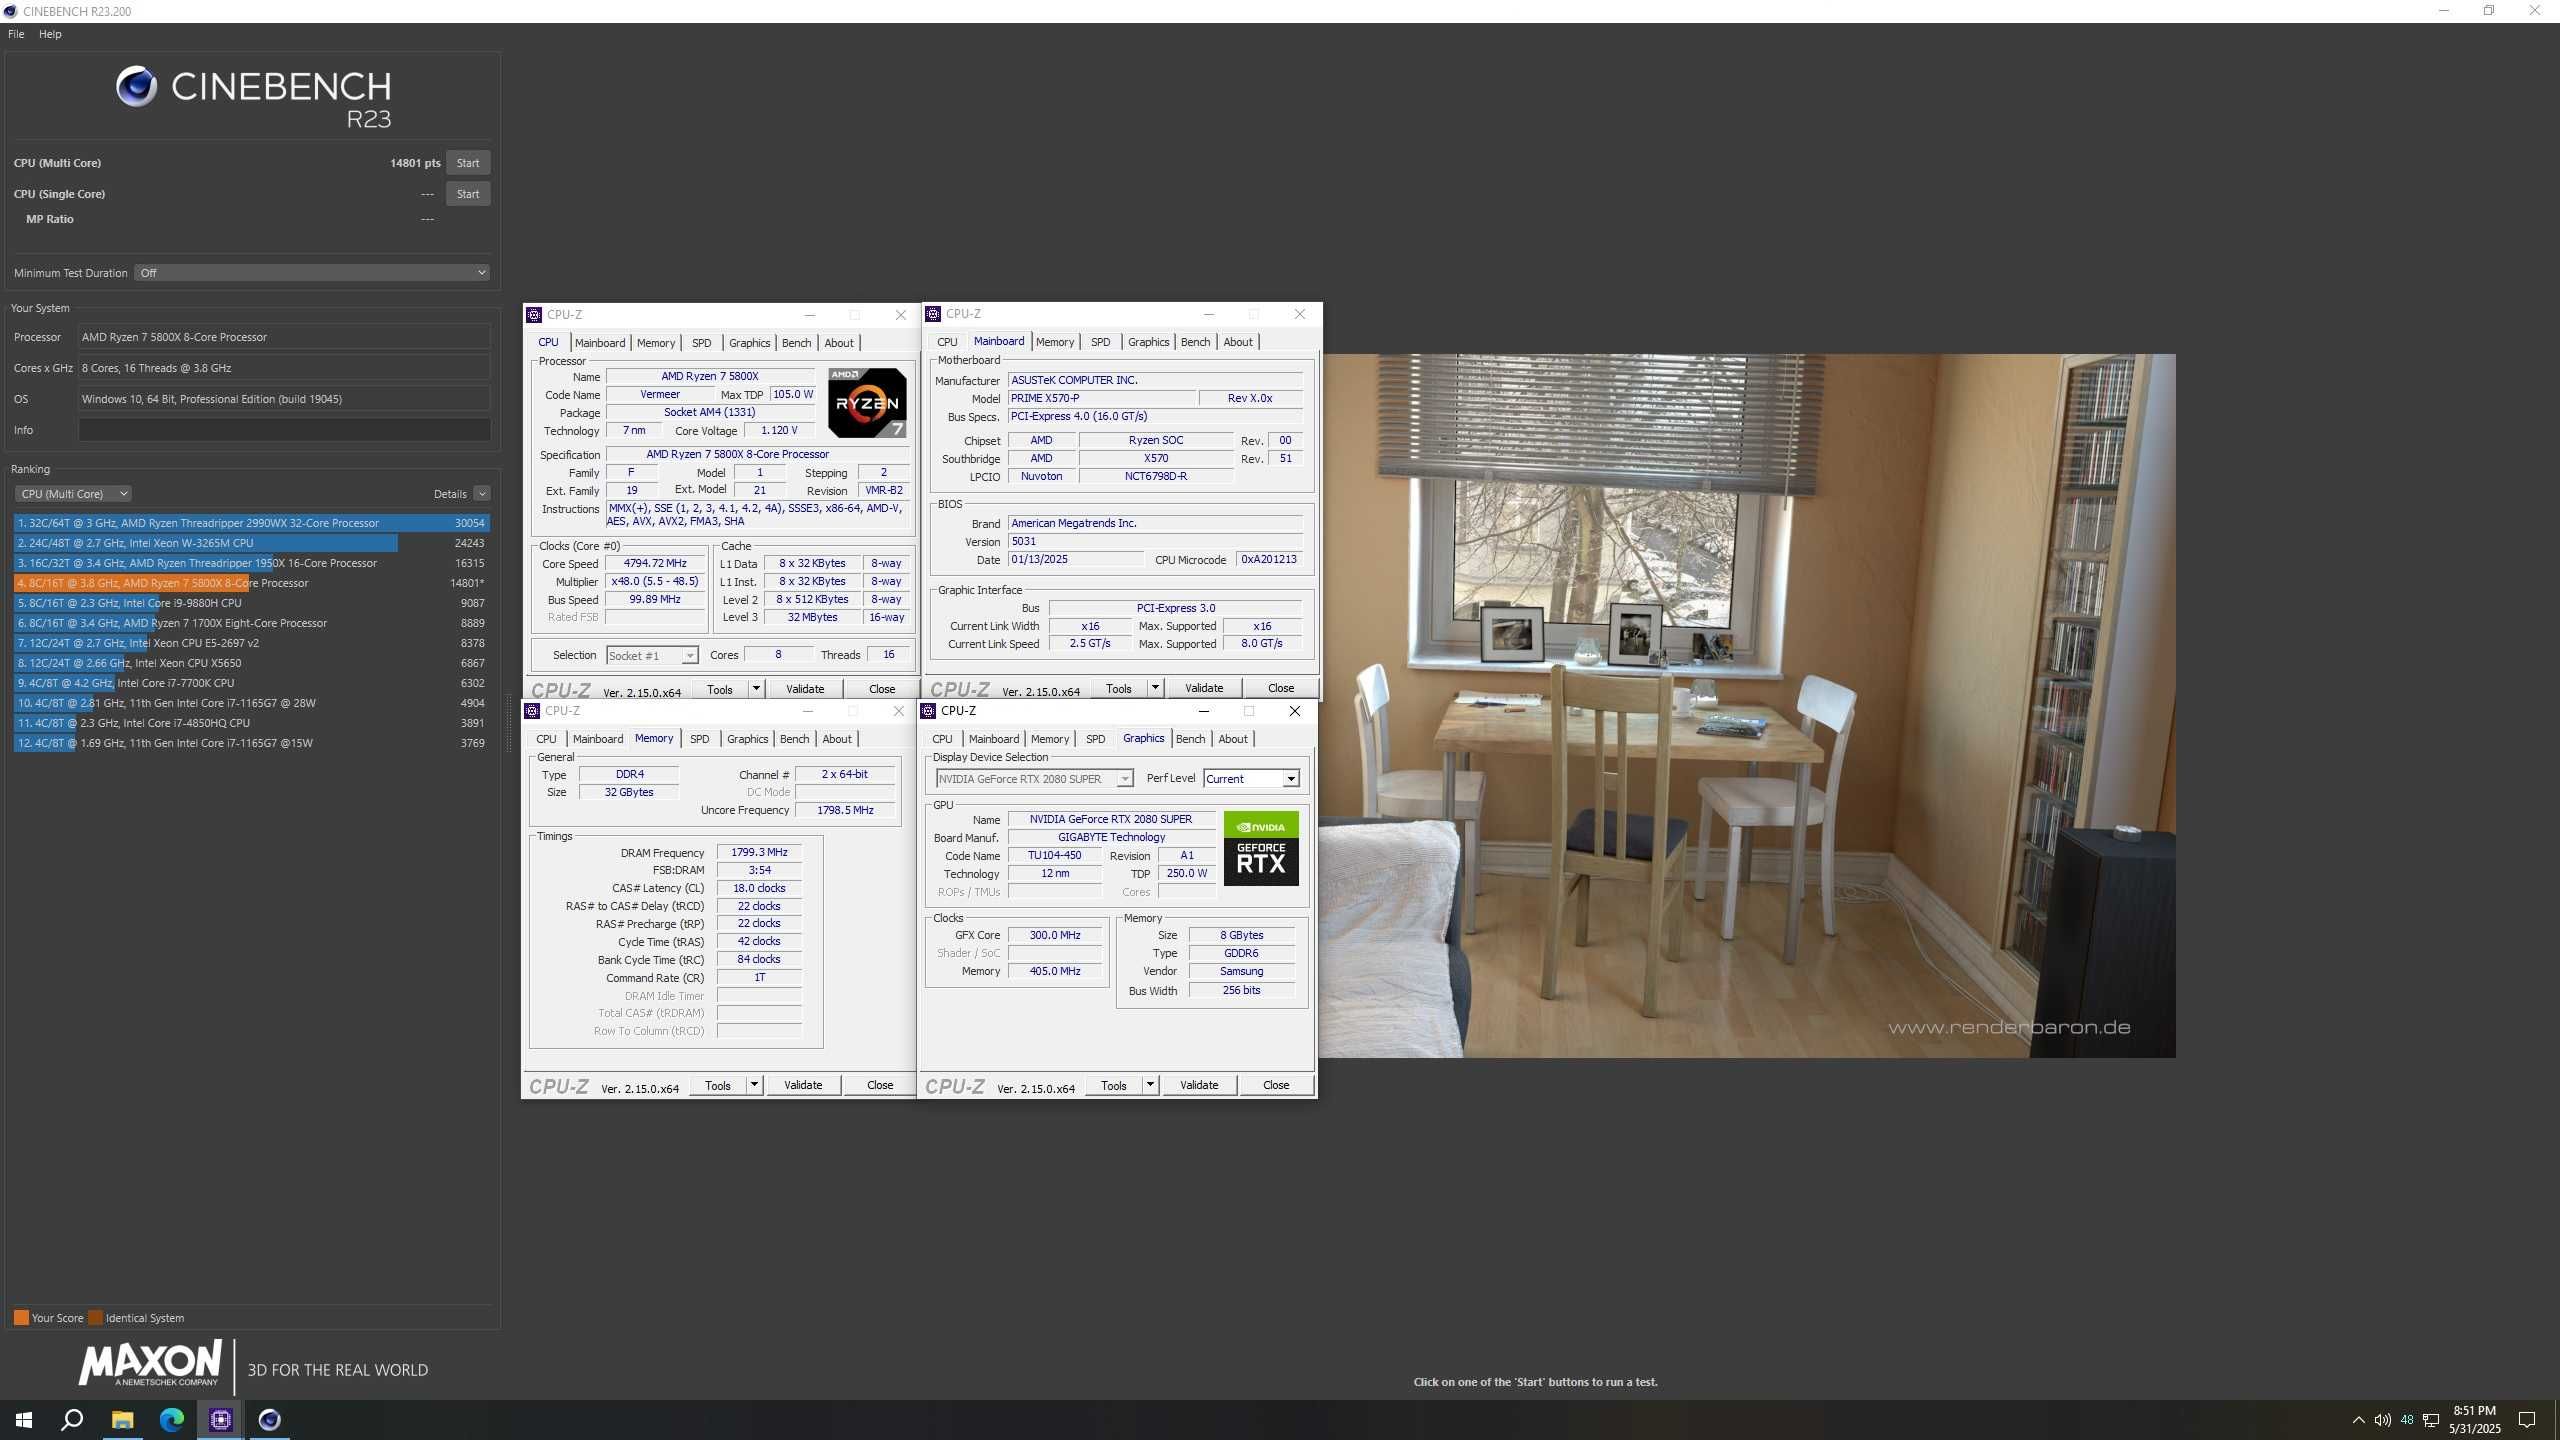This screenshot has width=2560, height=1440.
Task: Click CPU-Z title icon of CPU window
Action: point(534,315)
